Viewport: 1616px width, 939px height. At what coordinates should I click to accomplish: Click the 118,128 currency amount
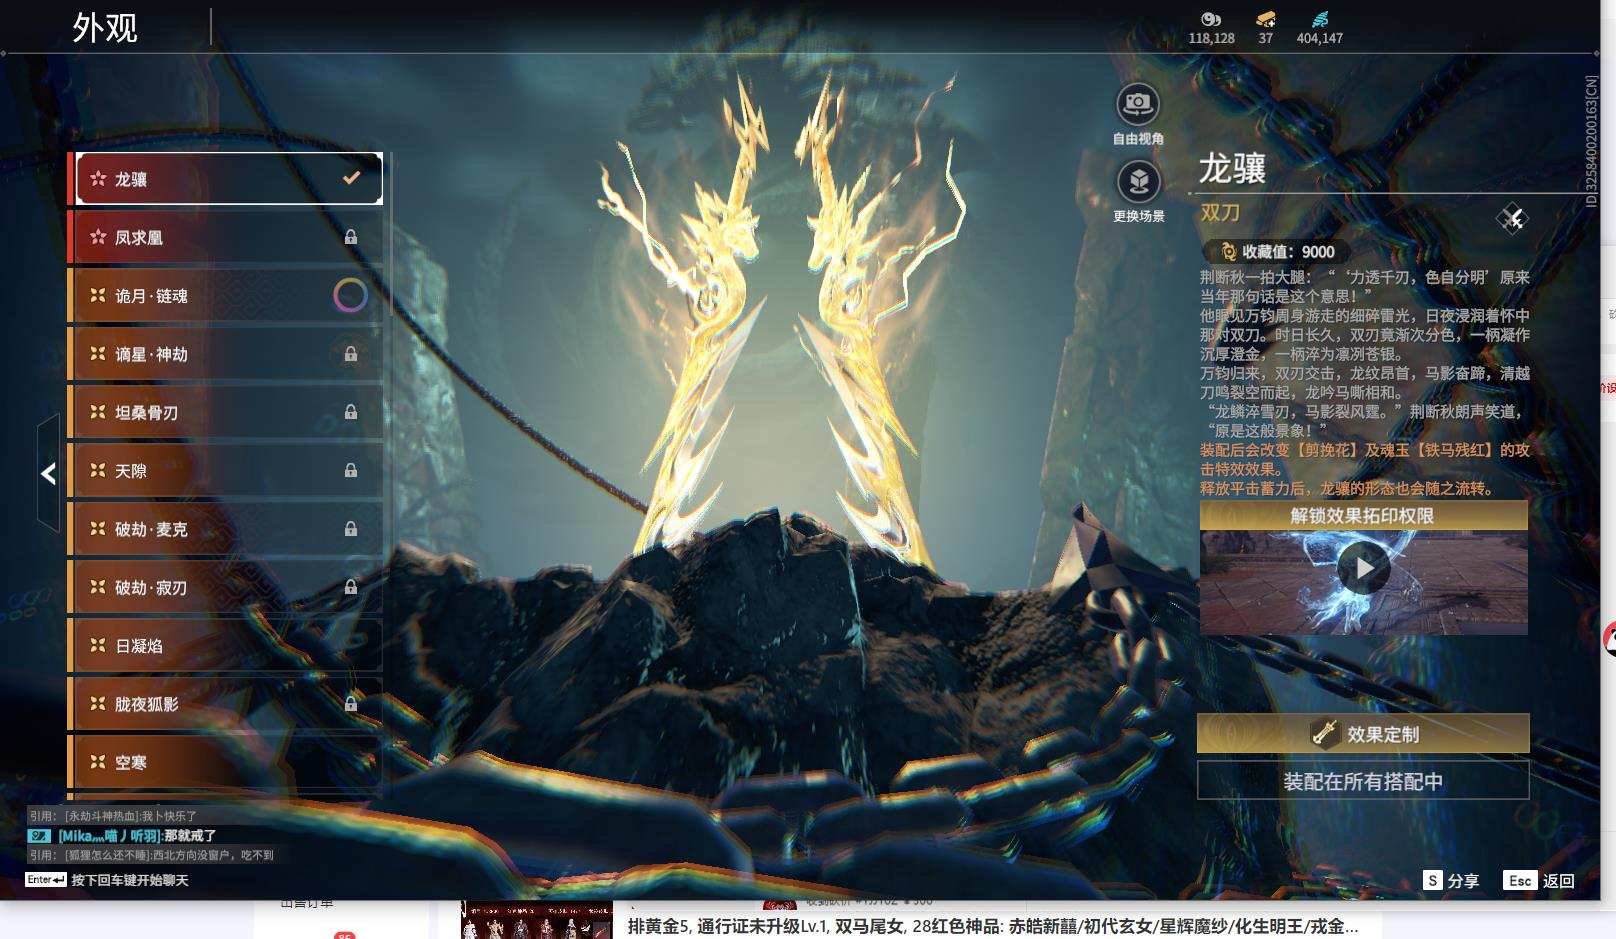pos(1211,38)
